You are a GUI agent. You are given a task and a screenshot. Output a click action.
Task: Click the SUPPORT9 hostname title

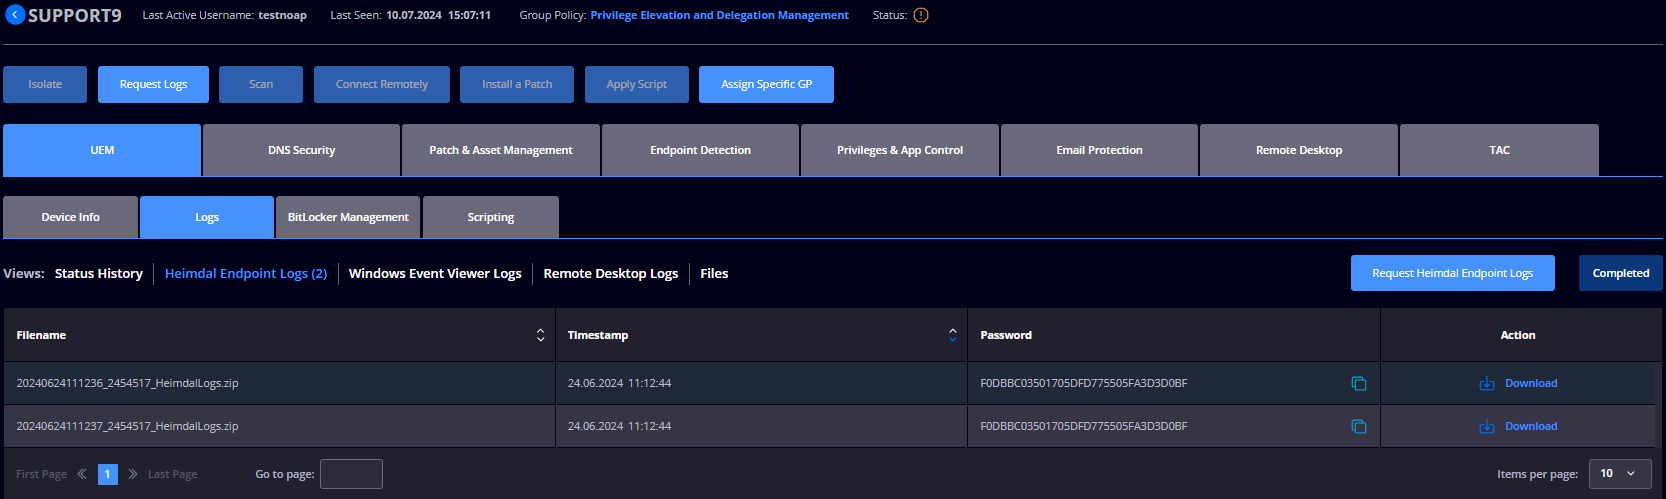point(74,15)
